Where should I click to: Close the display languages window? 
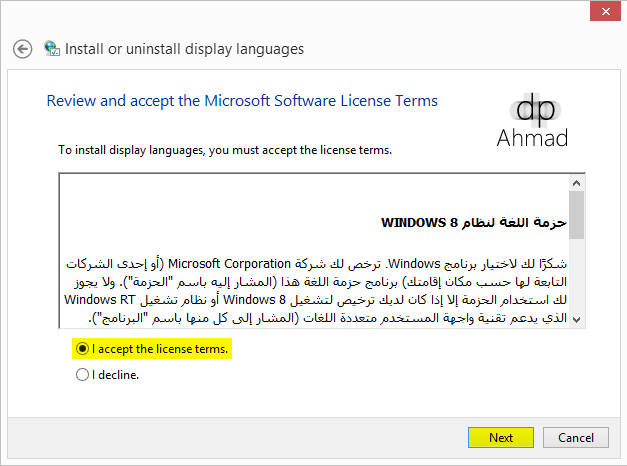pyautogui.click(x=602, y=12)
